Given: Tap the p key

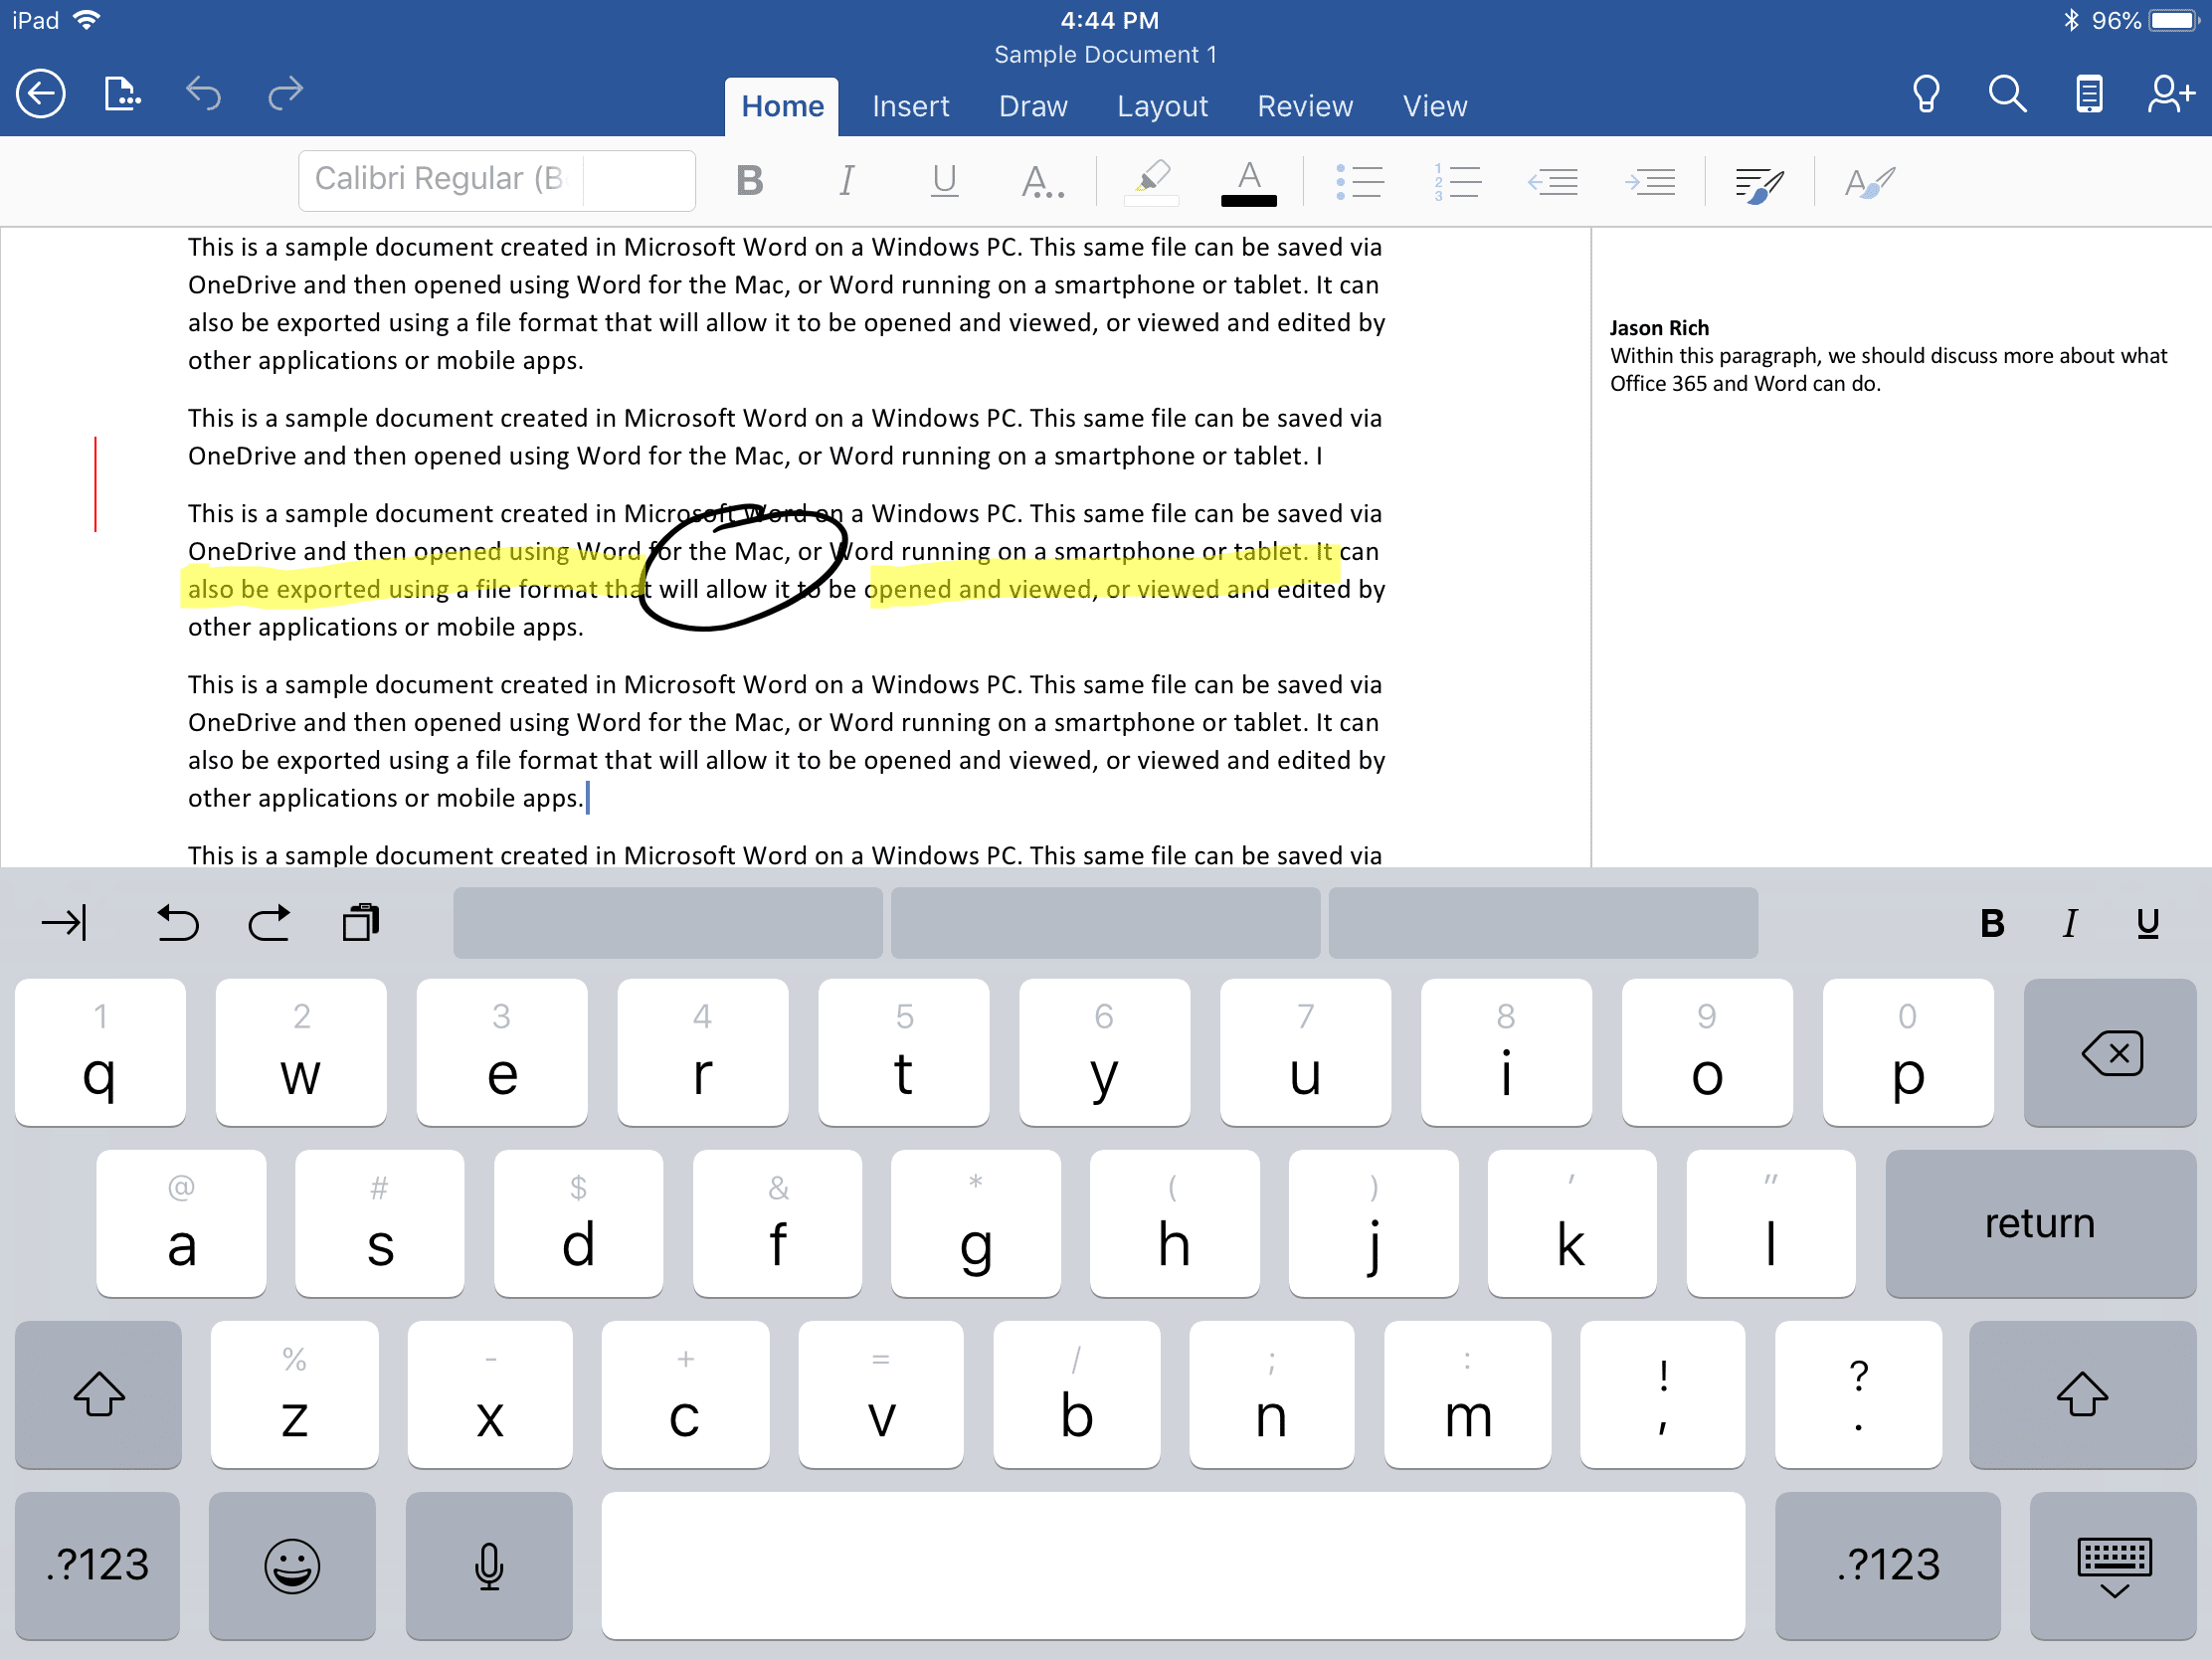Looking at the screenshot, I should pyautogui.click(x=1908, y=1052).
